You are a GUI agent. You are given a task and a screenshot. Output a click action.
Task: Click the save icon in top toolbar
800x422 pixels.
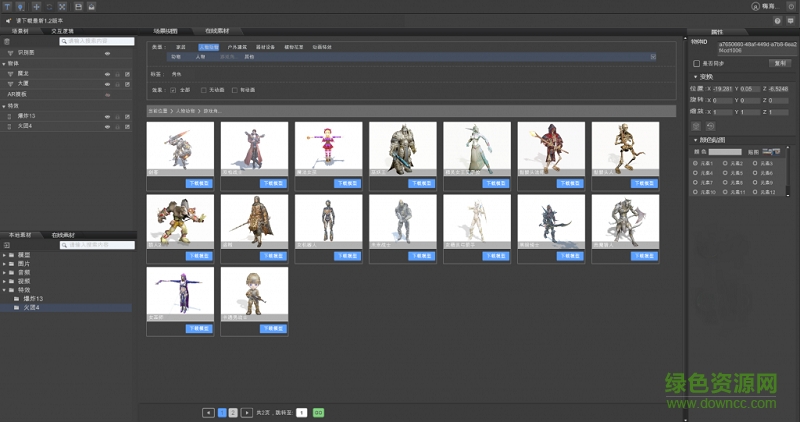78,6
